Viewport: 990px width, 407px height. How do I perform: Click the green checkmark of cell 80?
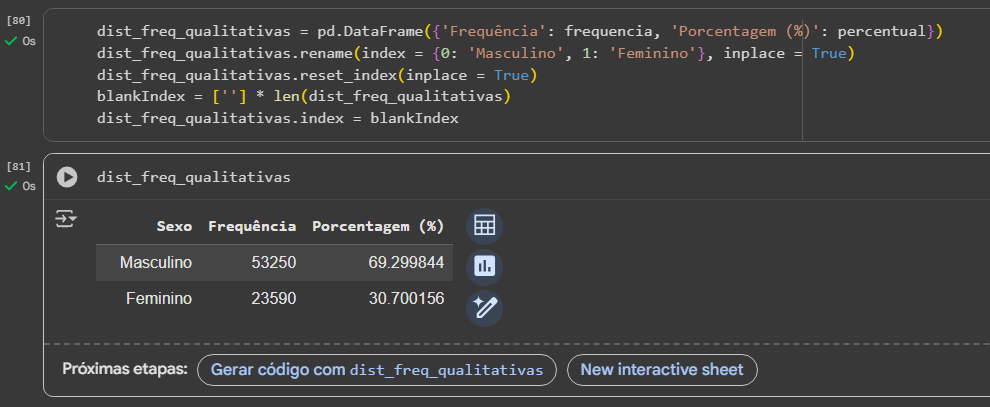pyautogui.click(x=11, y=42)
